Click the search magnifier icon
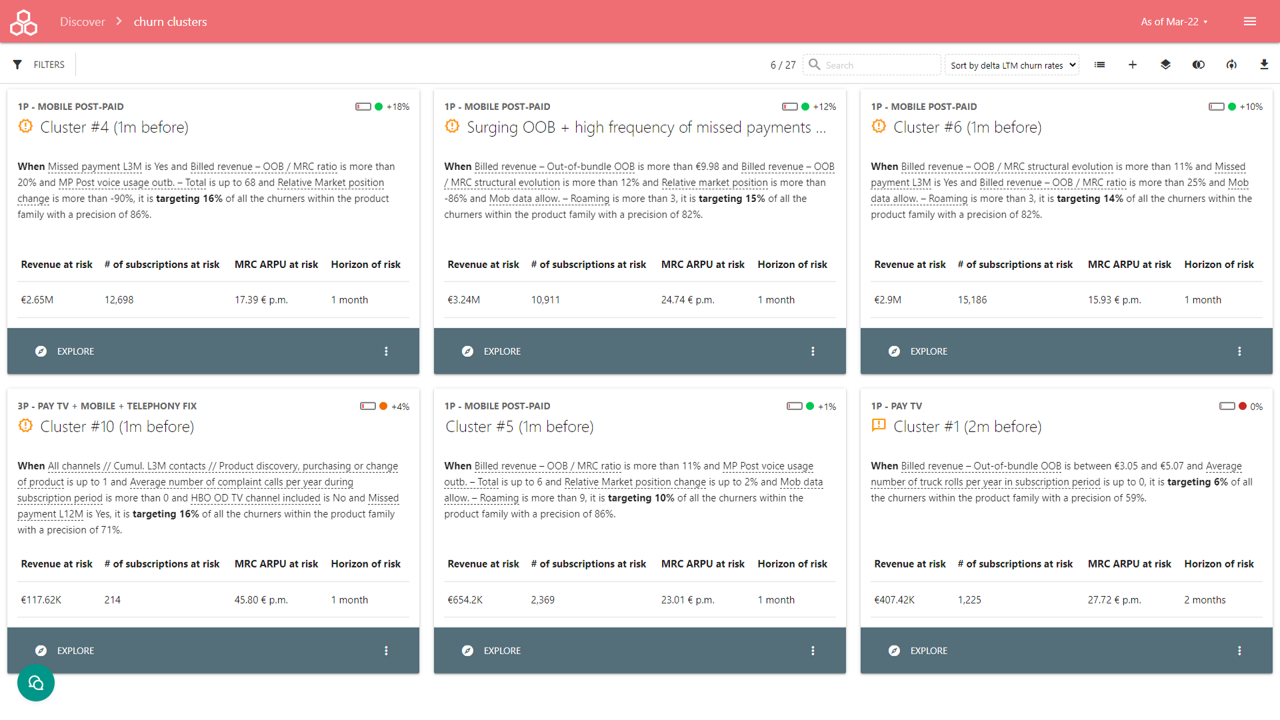Screen dimensions: 1280x720 815,65
